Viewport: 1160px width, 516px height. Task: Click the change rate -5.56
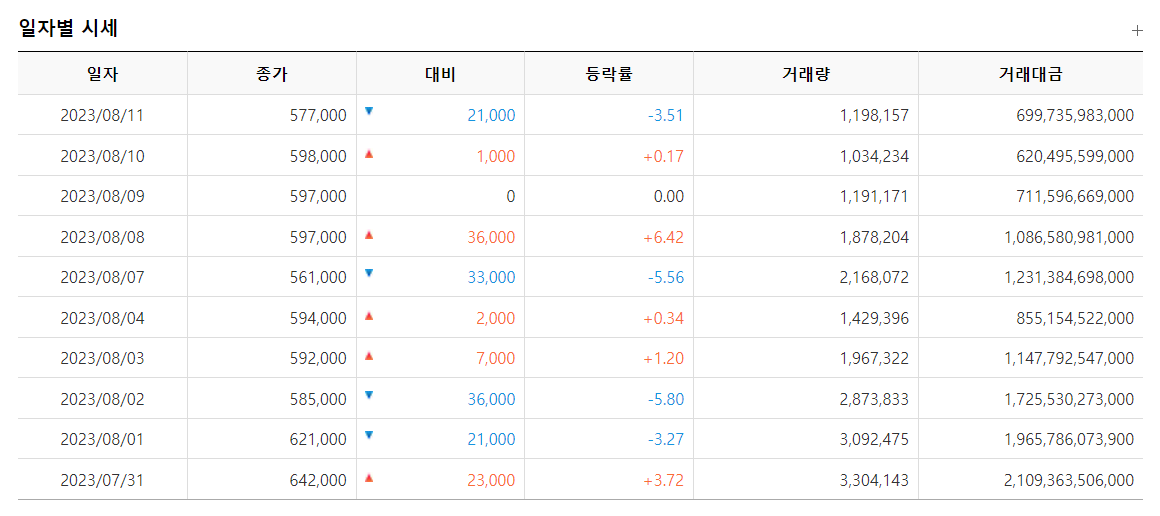(x=664, y=278)
